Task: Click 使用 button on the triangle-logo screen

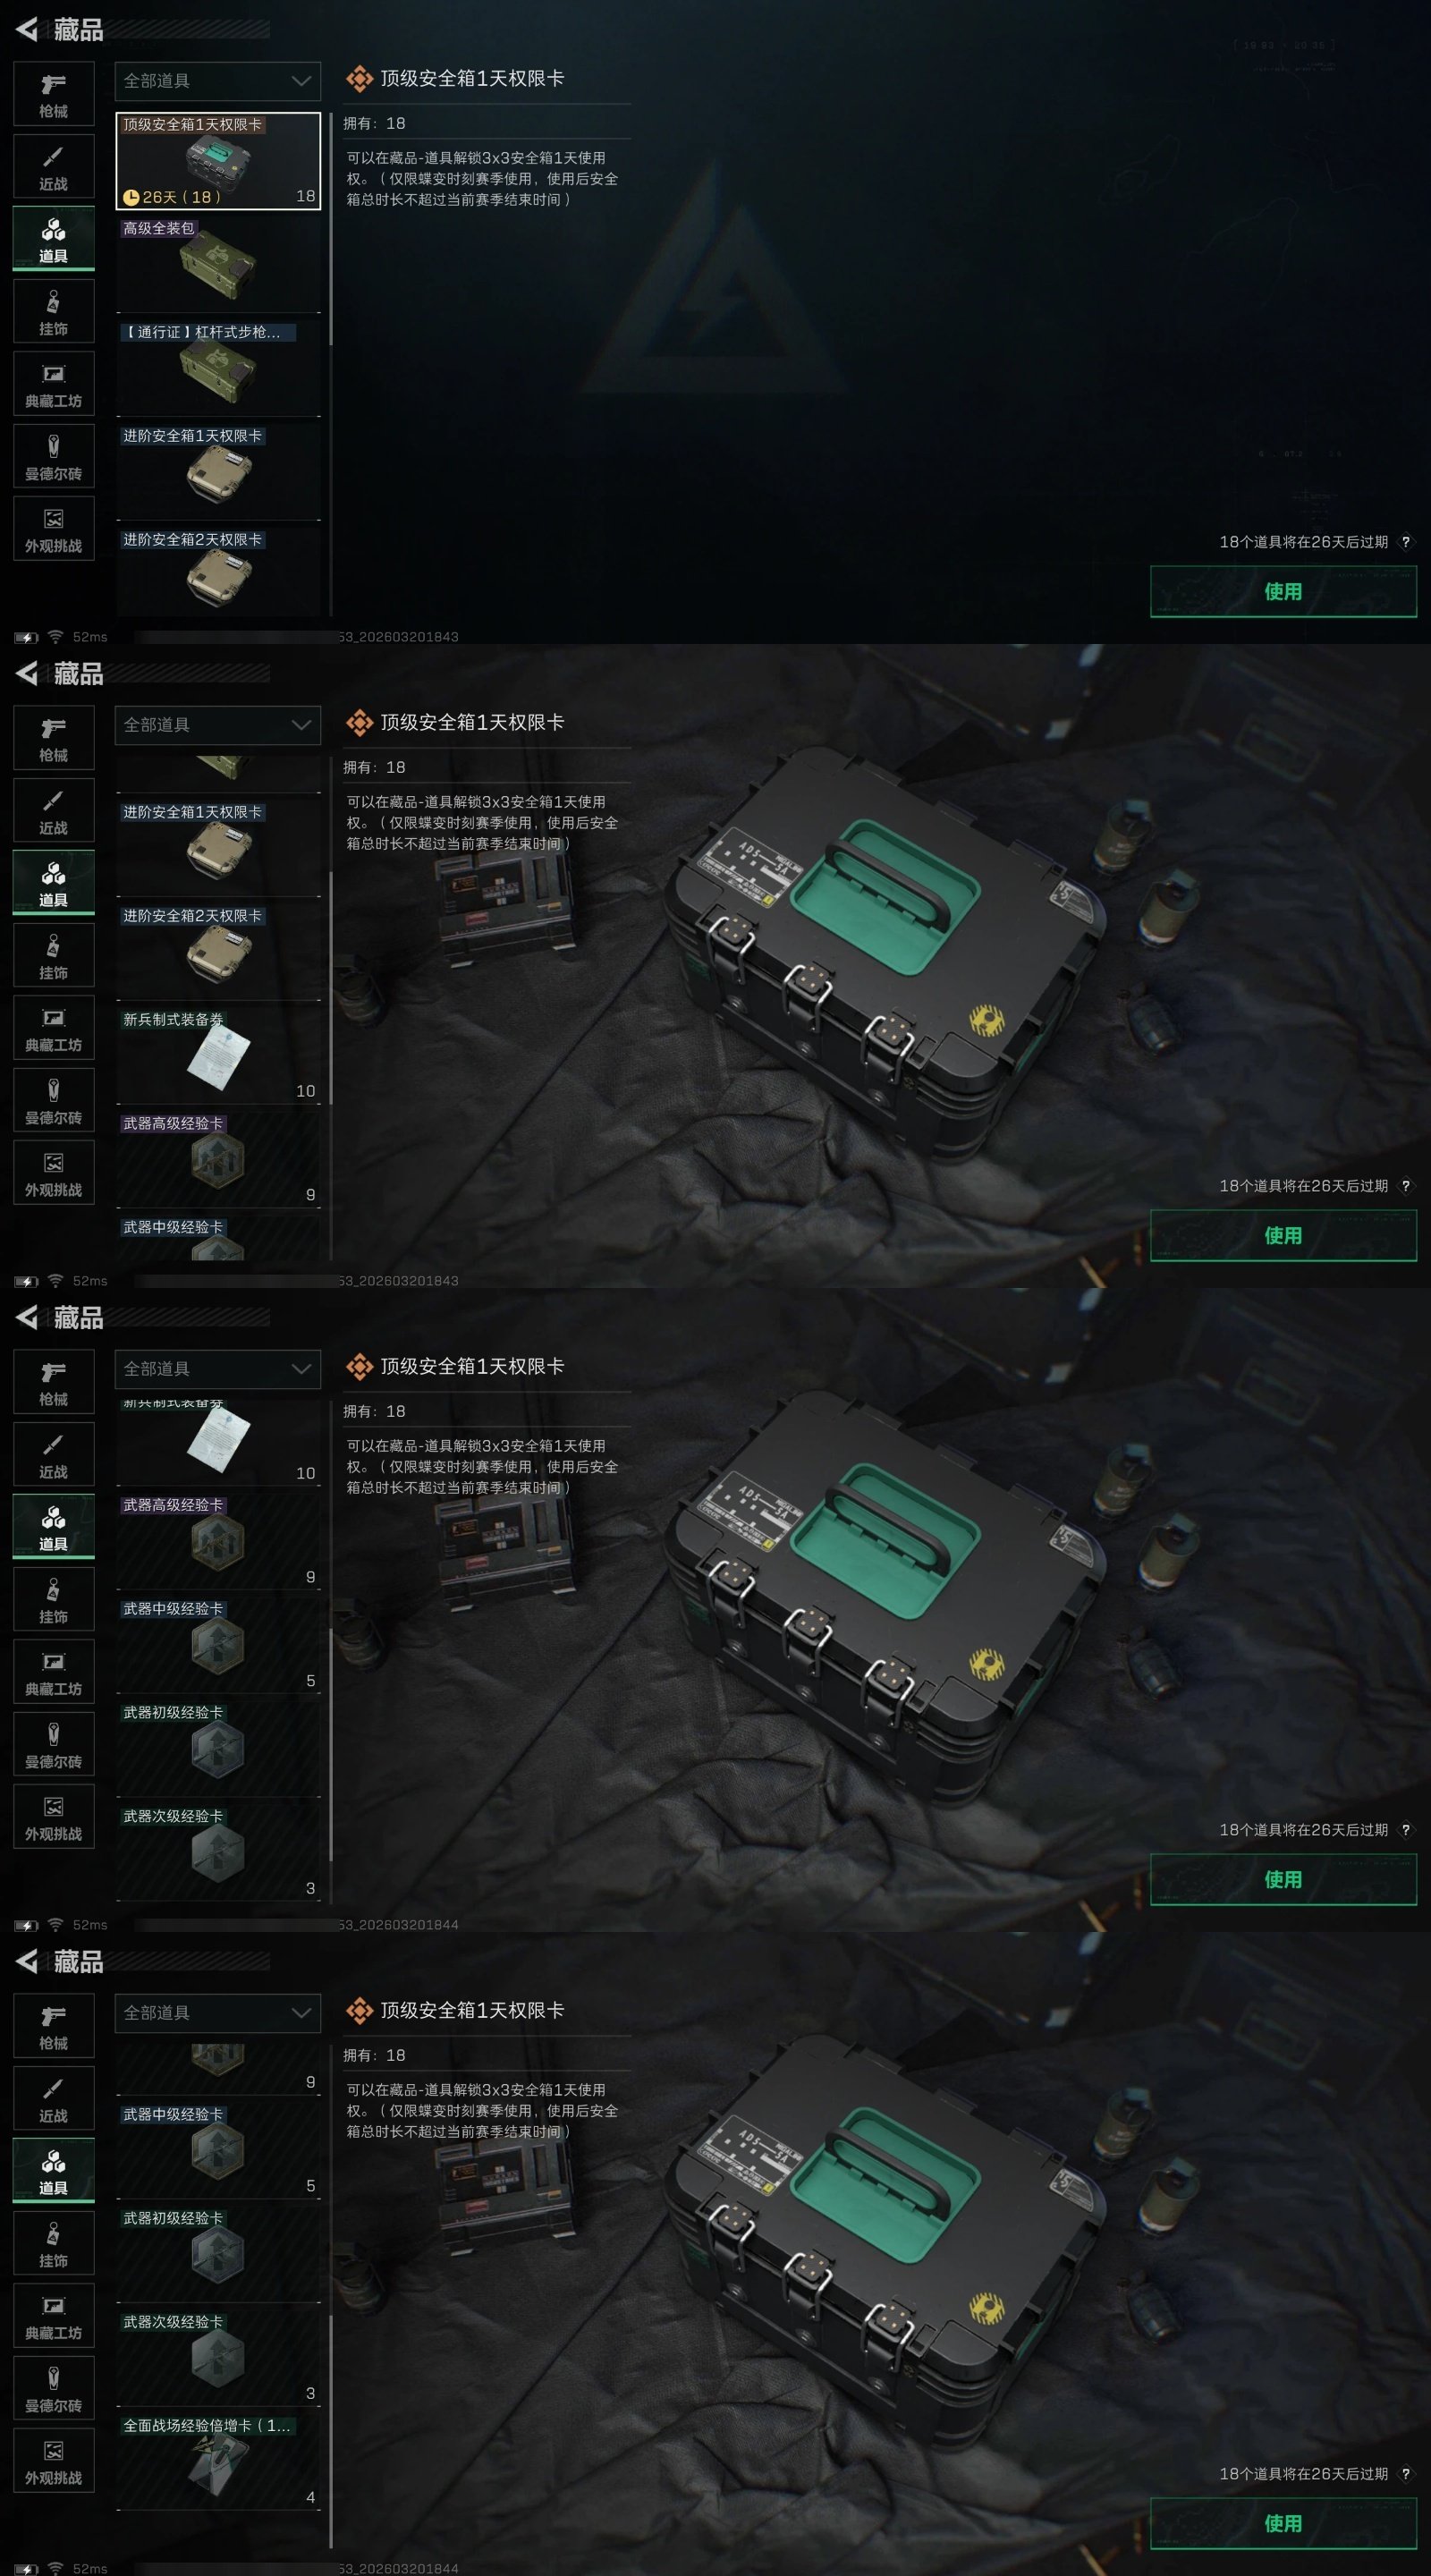Action: (x=1283, y=591)
